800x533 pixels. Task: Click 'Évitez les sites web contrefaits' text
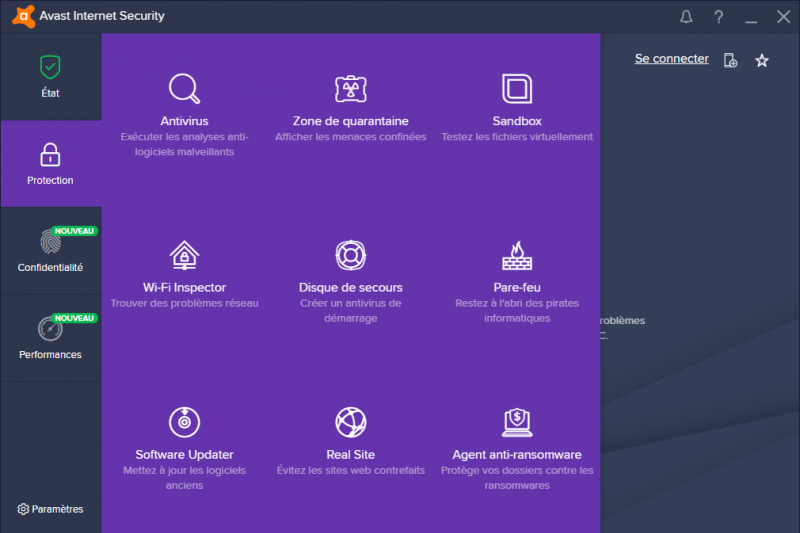pyautogui.click(x=351, y=470)
